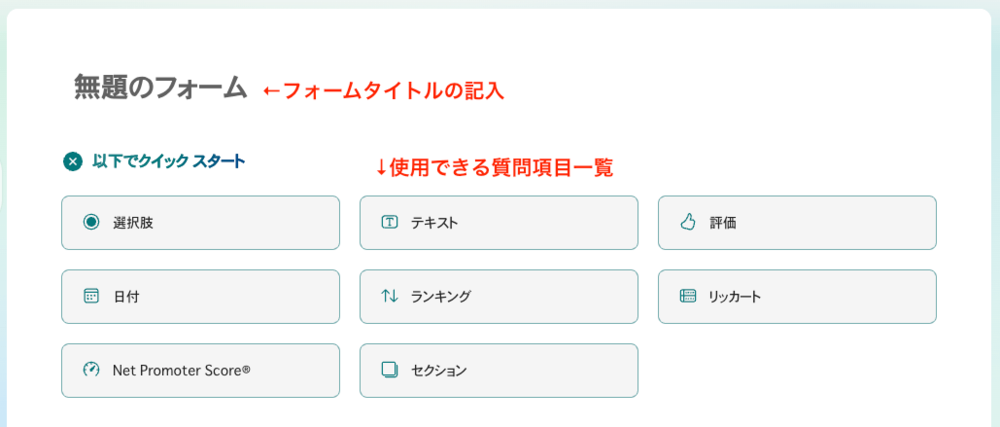Add a 日付 date question
This screenshot has height=427, width=1000.
(200, 296)
